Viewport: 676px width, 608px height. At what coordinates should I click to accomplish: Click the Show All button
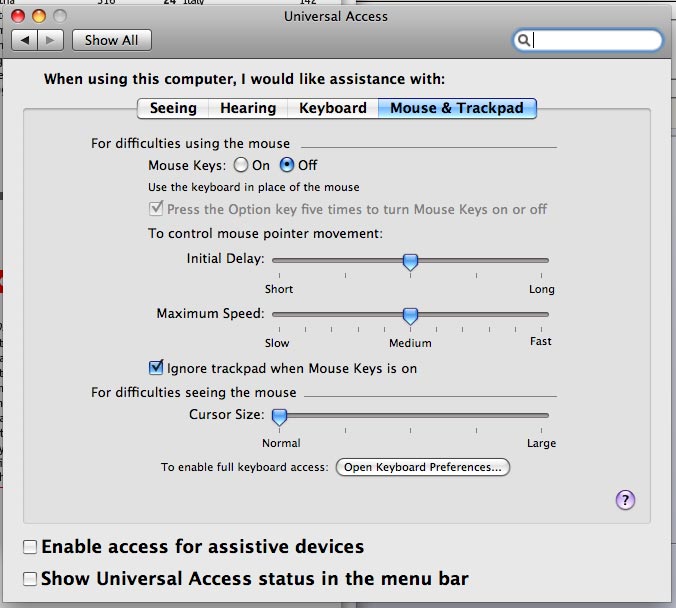click(112, 40)
